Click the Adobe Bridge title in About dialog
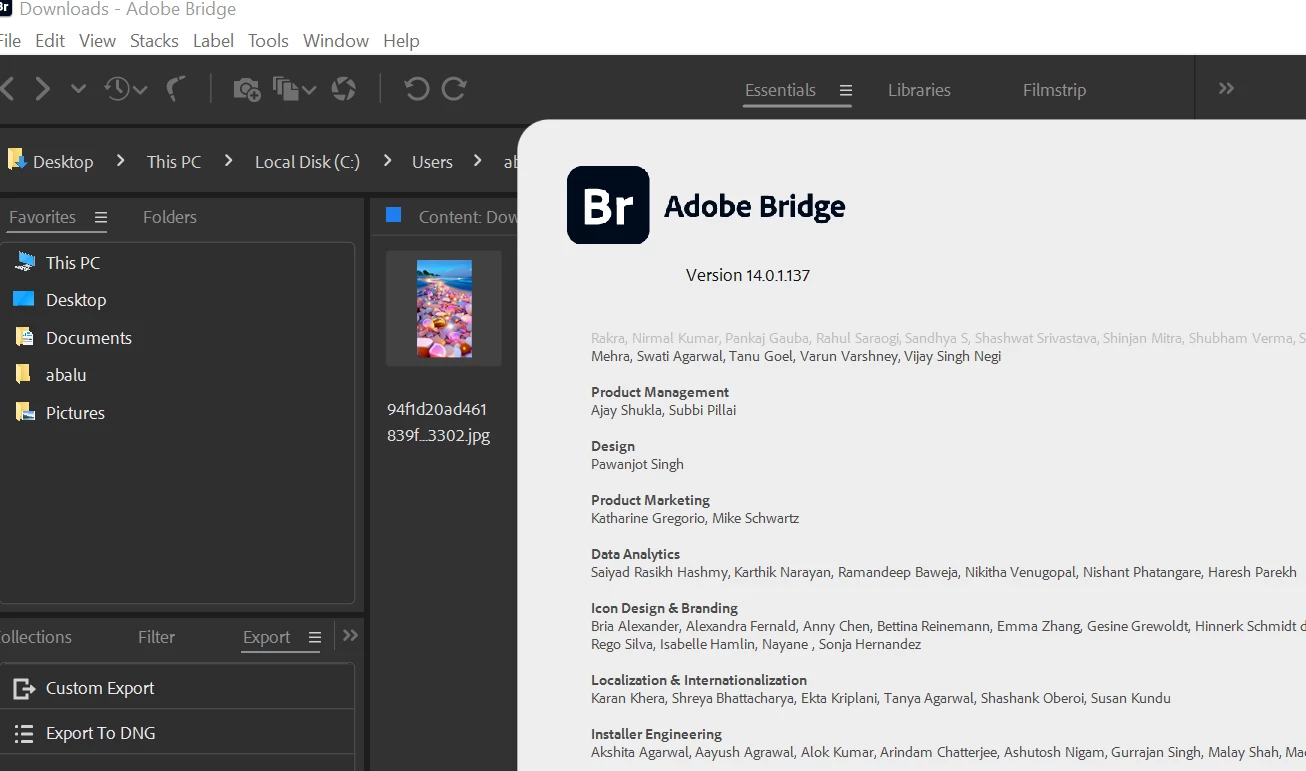This screenshot has width=1306, height=771. [x=755, y=206]
